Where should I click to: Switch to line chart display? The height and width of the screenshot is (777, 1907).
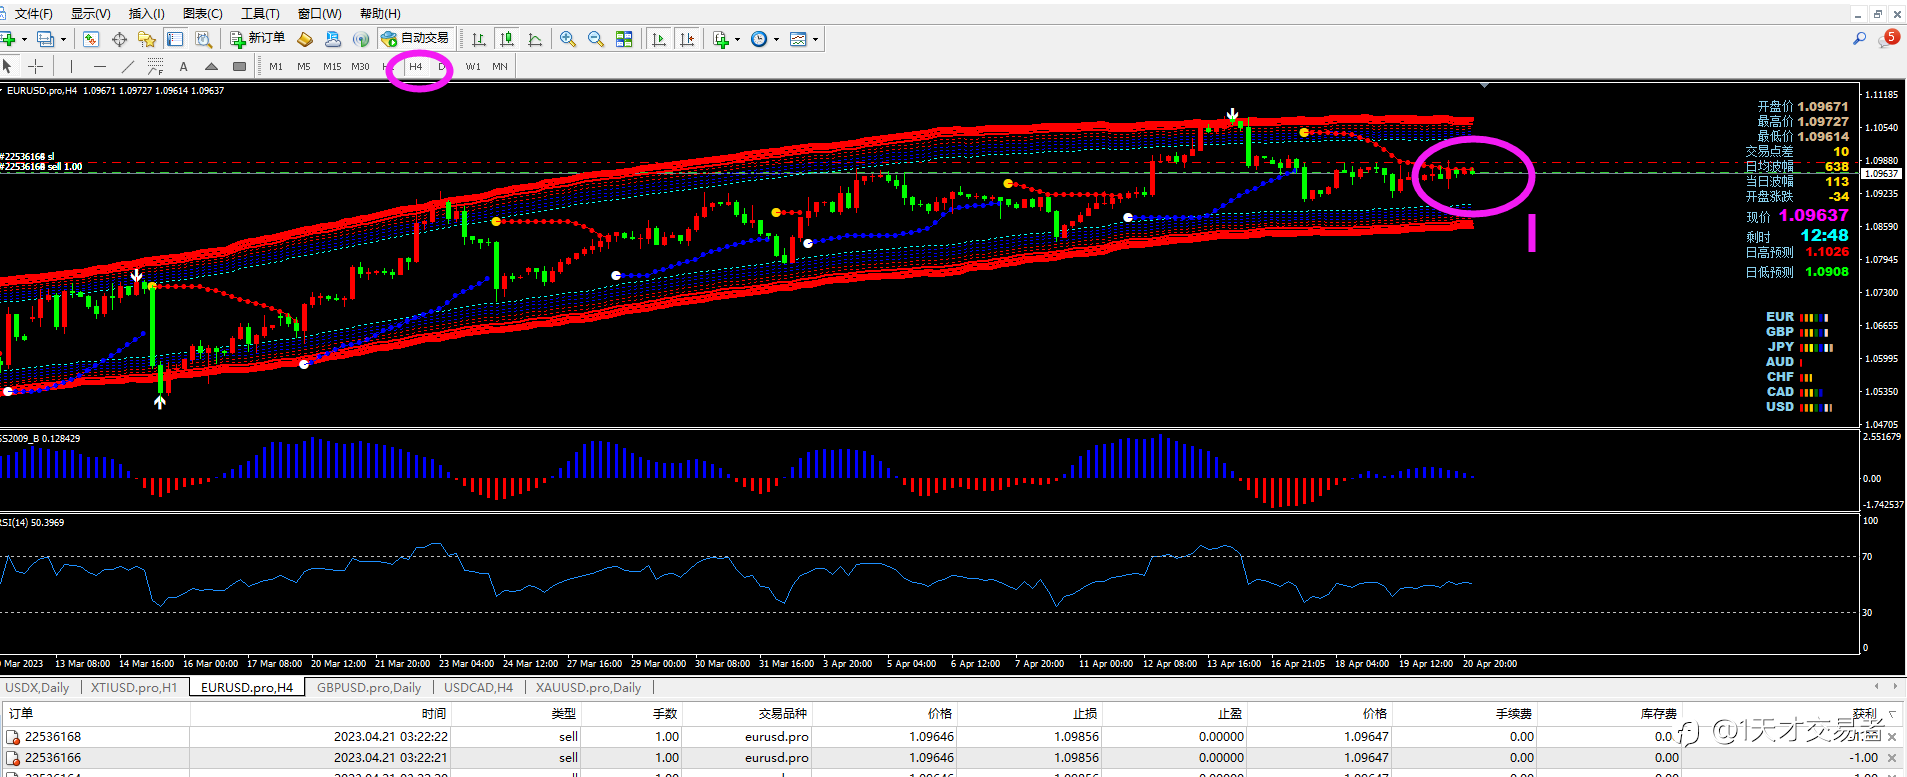535,39
